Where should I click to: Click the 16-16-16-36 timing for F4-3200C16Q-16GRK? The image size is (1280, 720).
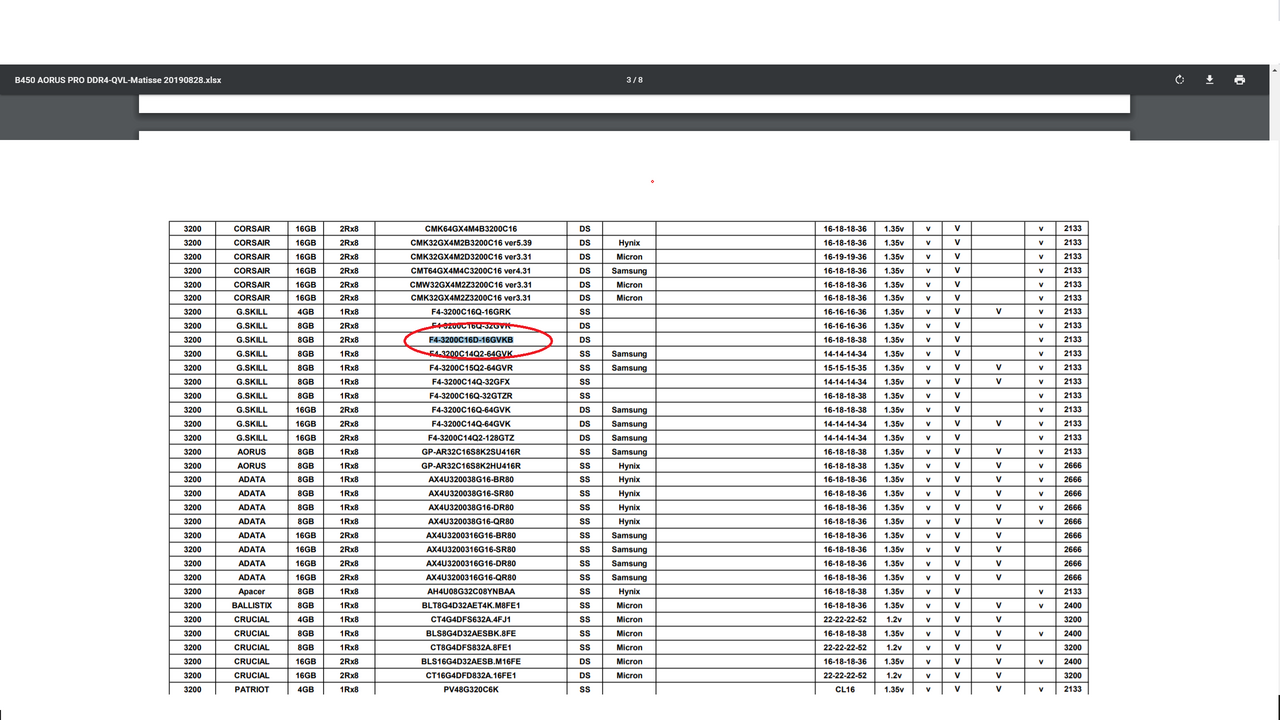pos(845,312)
